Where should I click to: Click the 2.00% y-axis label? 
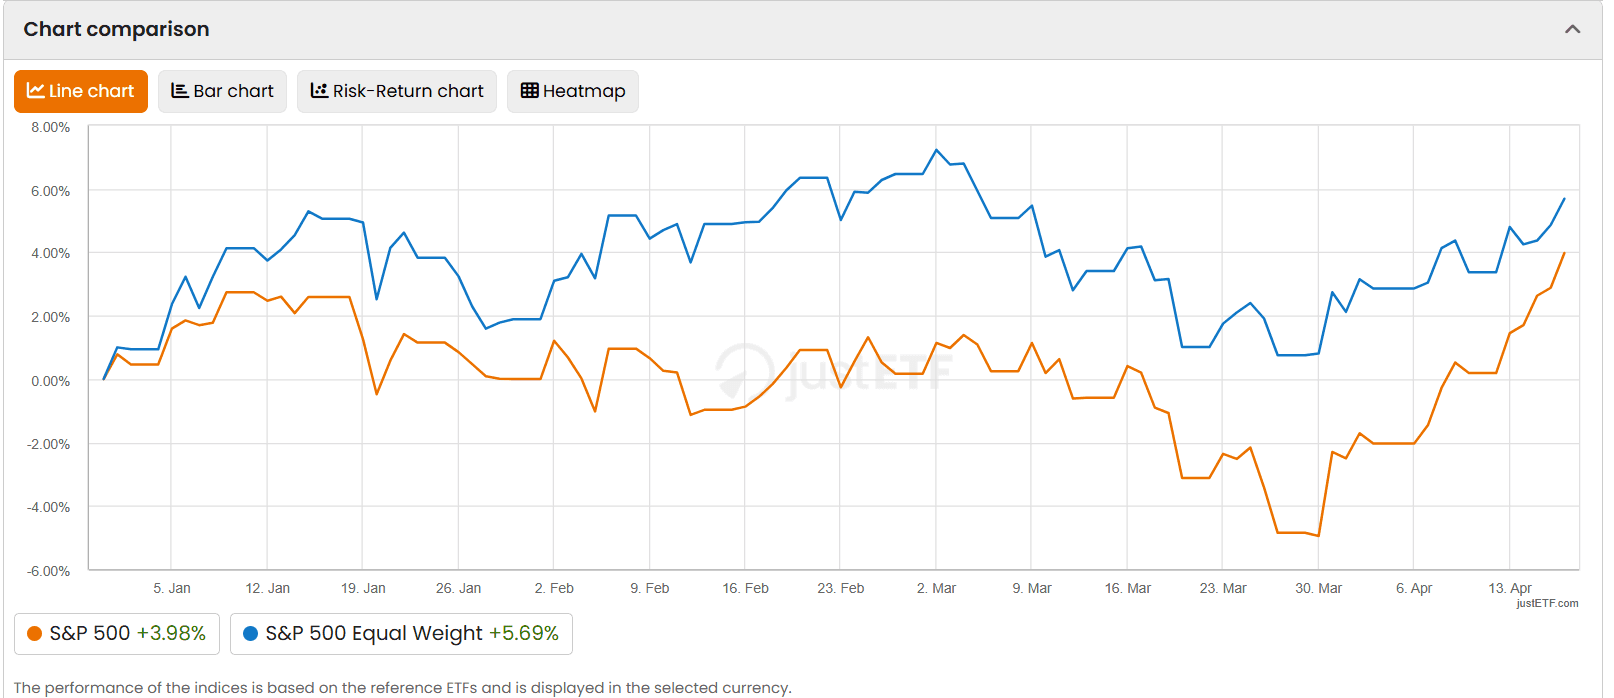(50, 317)
